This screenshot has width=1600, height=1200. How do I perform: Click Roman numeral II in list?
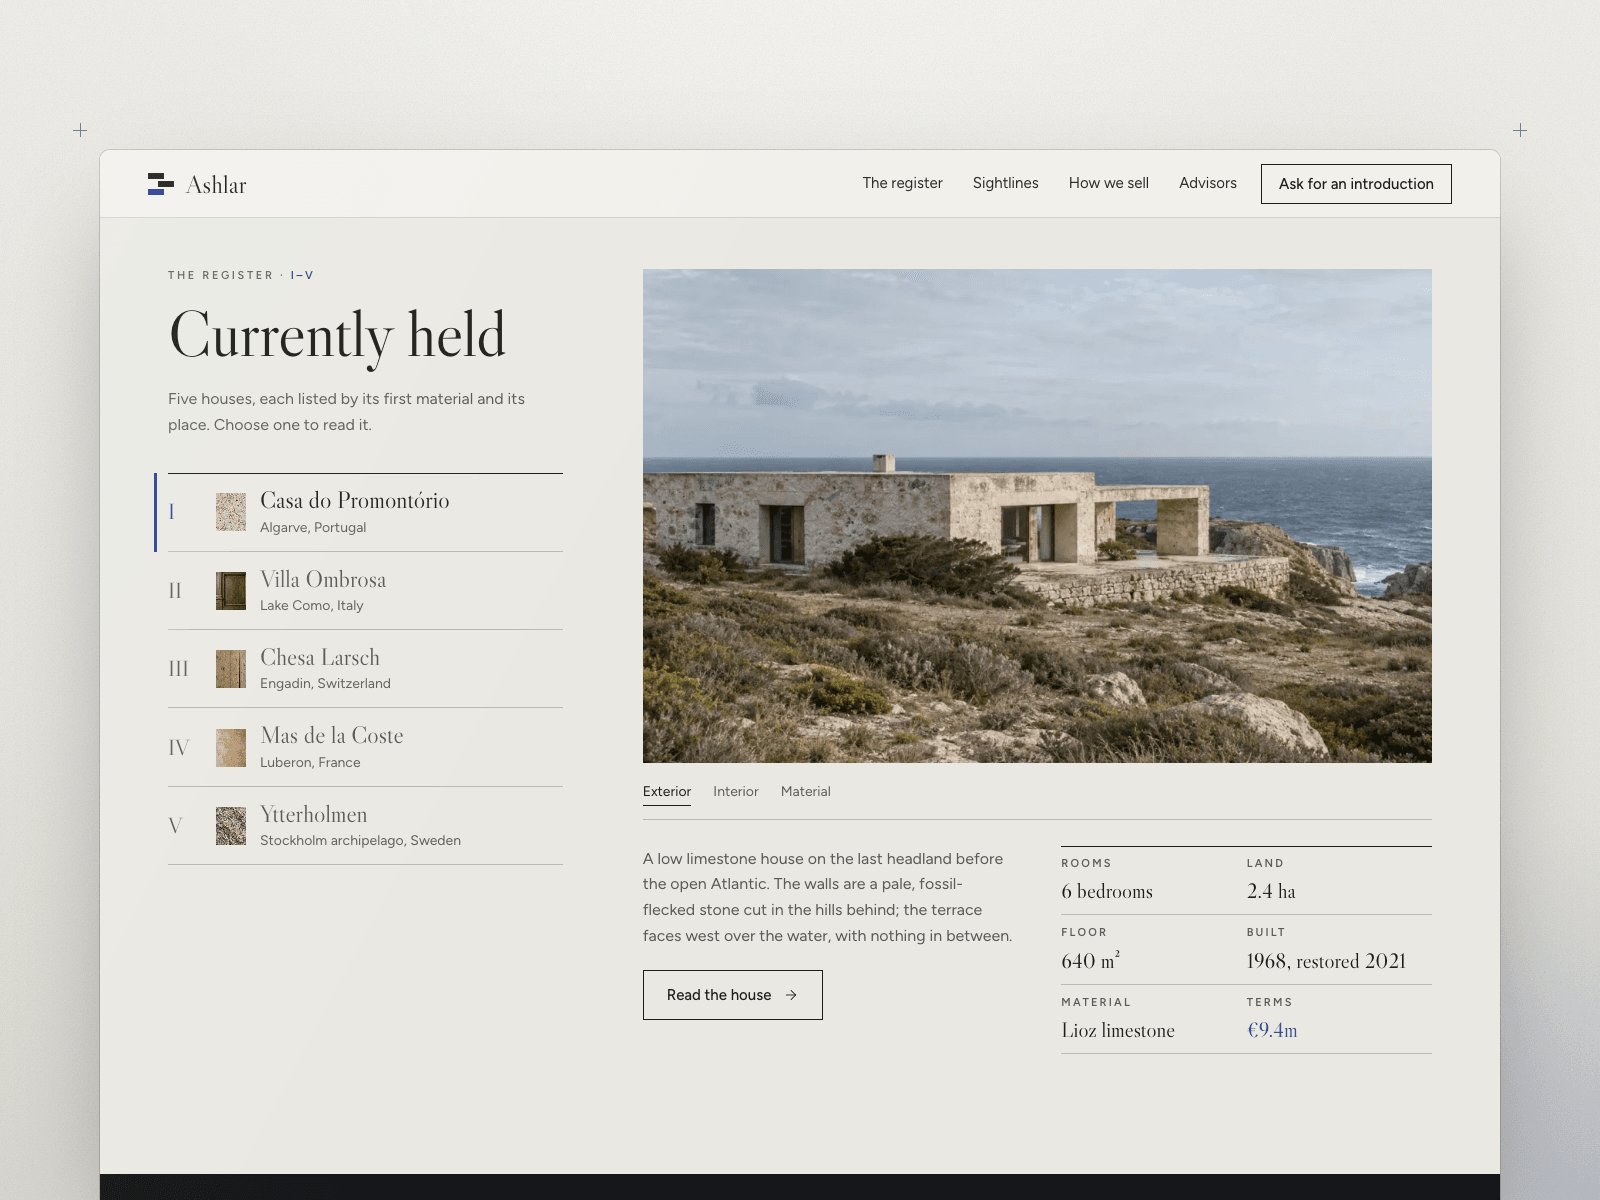tap(175, 591)
